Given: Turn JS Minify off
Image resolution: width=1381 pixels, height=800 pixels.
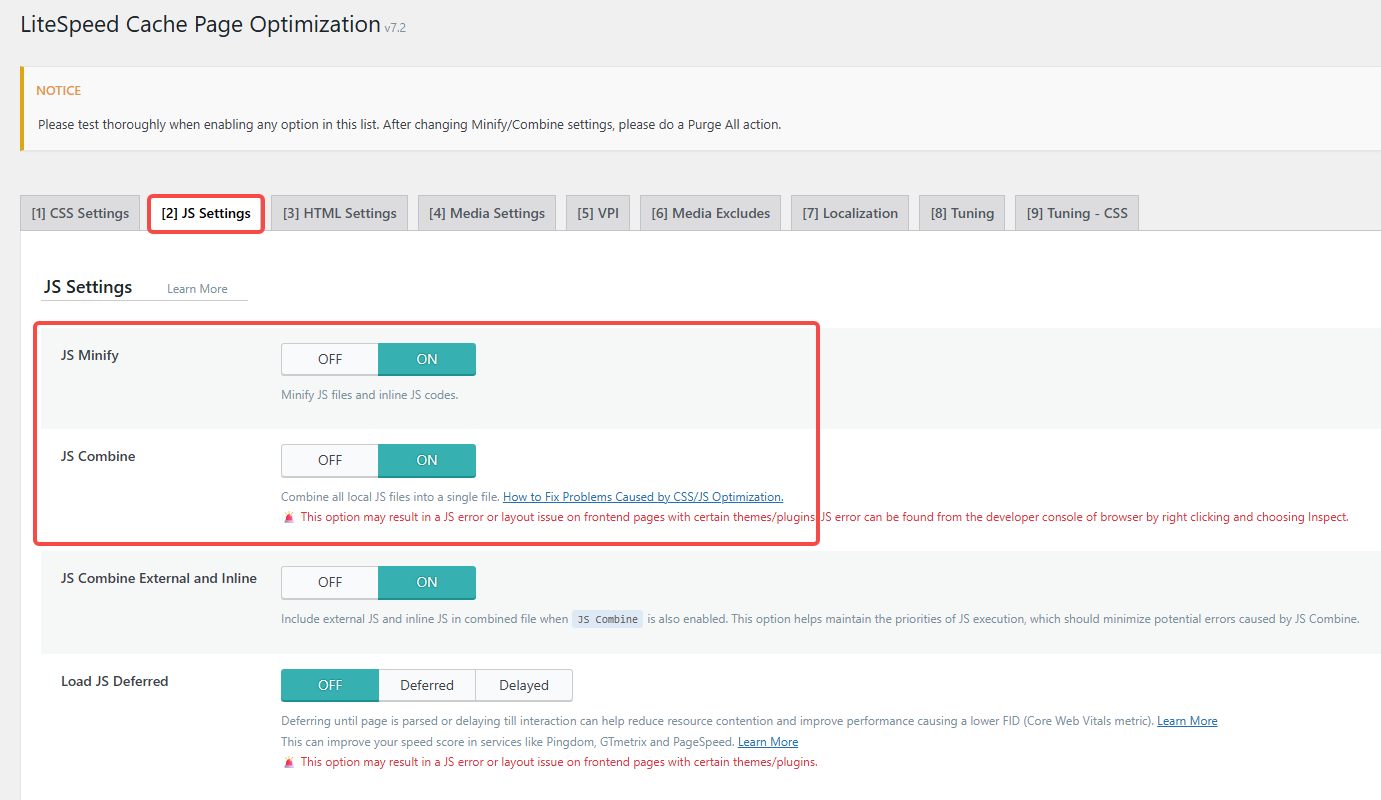Looking at the screenshot, I should pos(330,359).
